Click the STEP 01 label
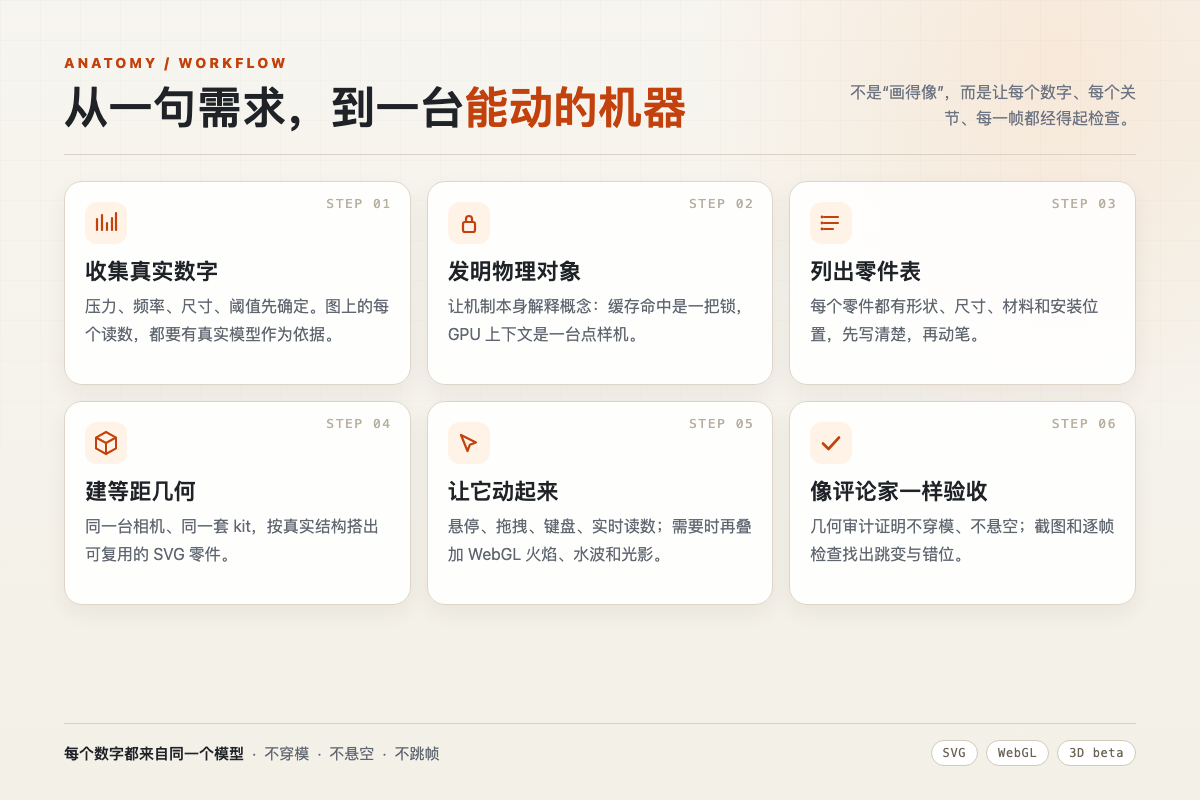 pos(358,203)
